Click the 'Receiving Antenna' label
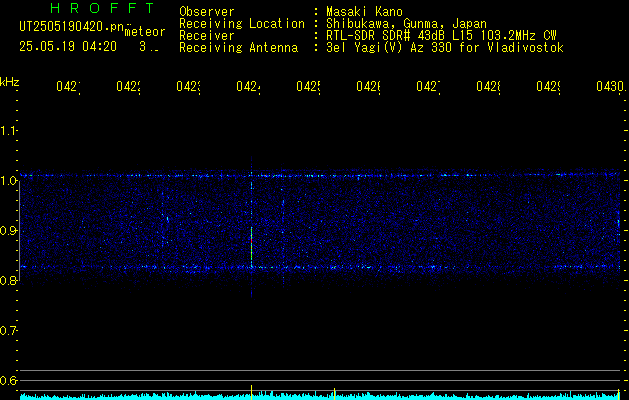This screenshot has width=629, height=400. coord(238,48)
